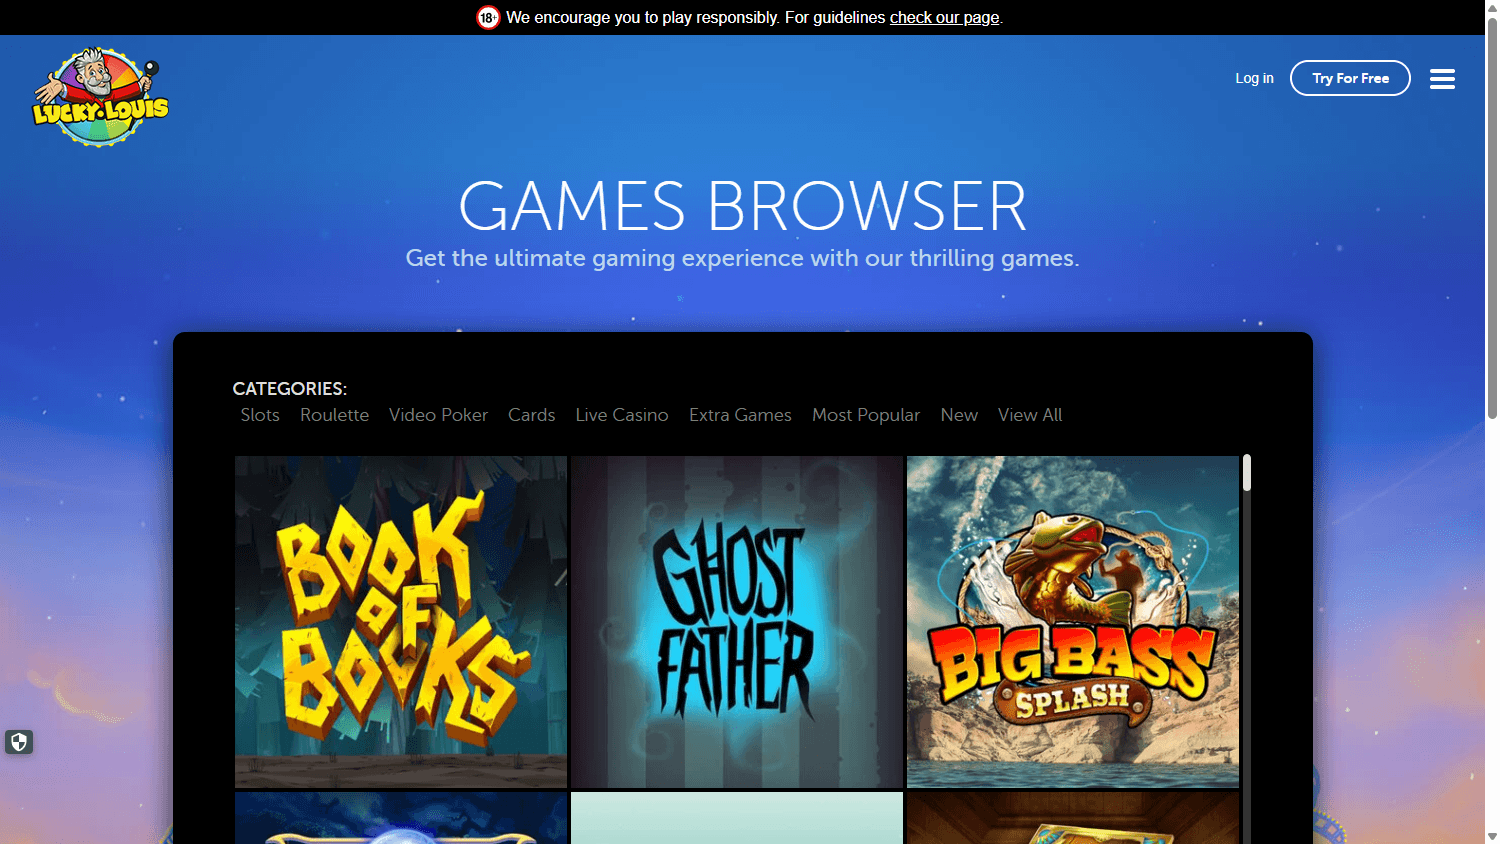This screenshot has height=844, width=1500.
Task: Select the Cards category
Action: [531, 415]
